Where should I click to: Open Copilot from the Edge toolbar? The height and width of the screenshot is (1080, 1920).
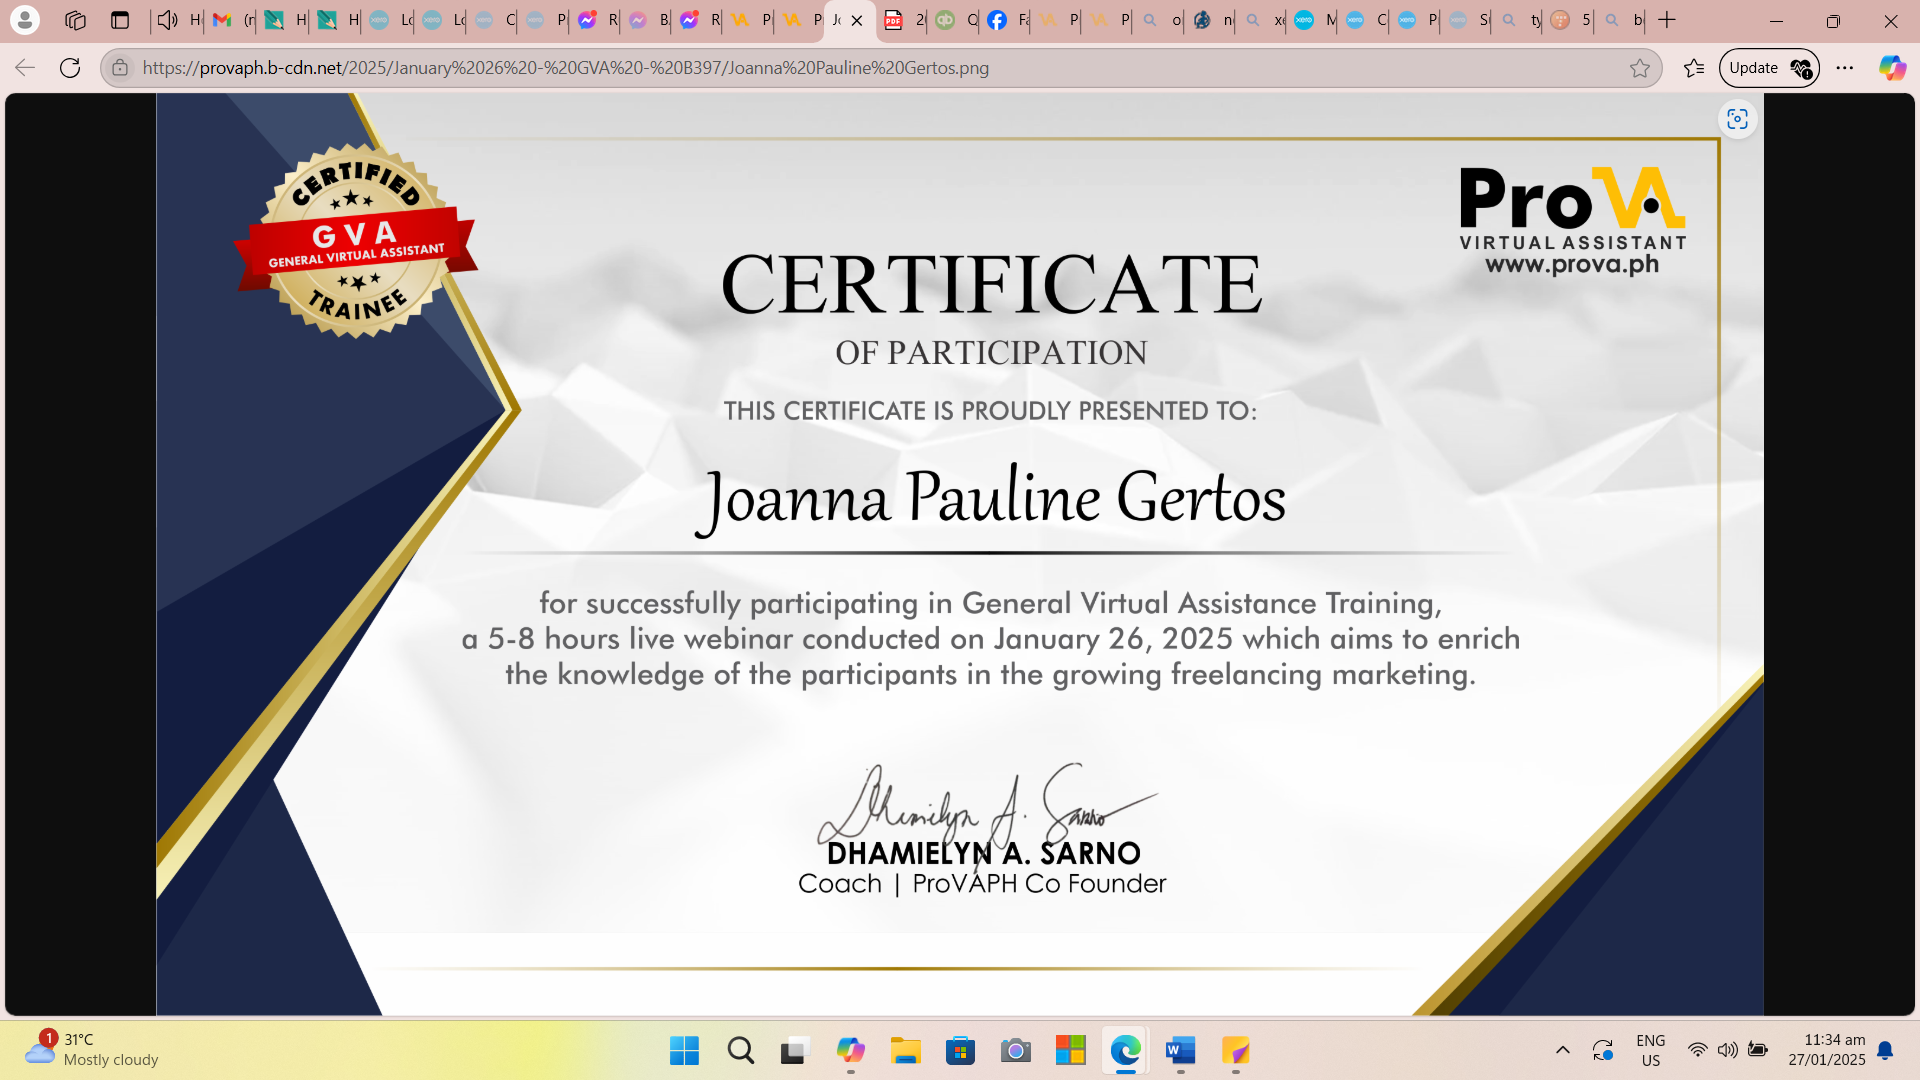point(1890,68)
